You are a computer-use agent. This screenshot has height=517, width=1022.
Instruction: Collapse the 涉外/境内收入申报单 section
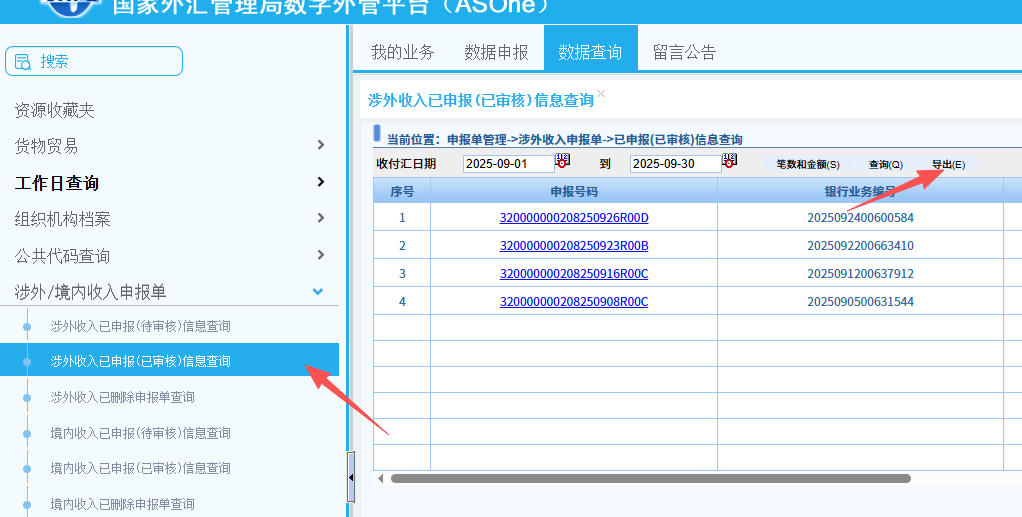(318, 292)
